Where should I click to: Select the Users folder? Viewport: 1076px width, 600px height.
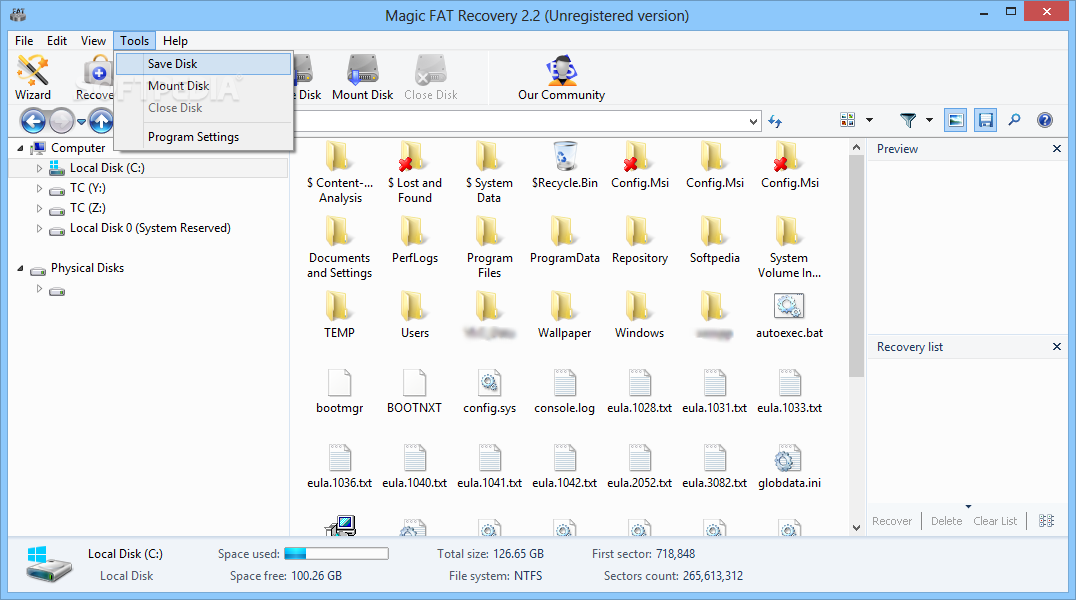coord(414,315)
